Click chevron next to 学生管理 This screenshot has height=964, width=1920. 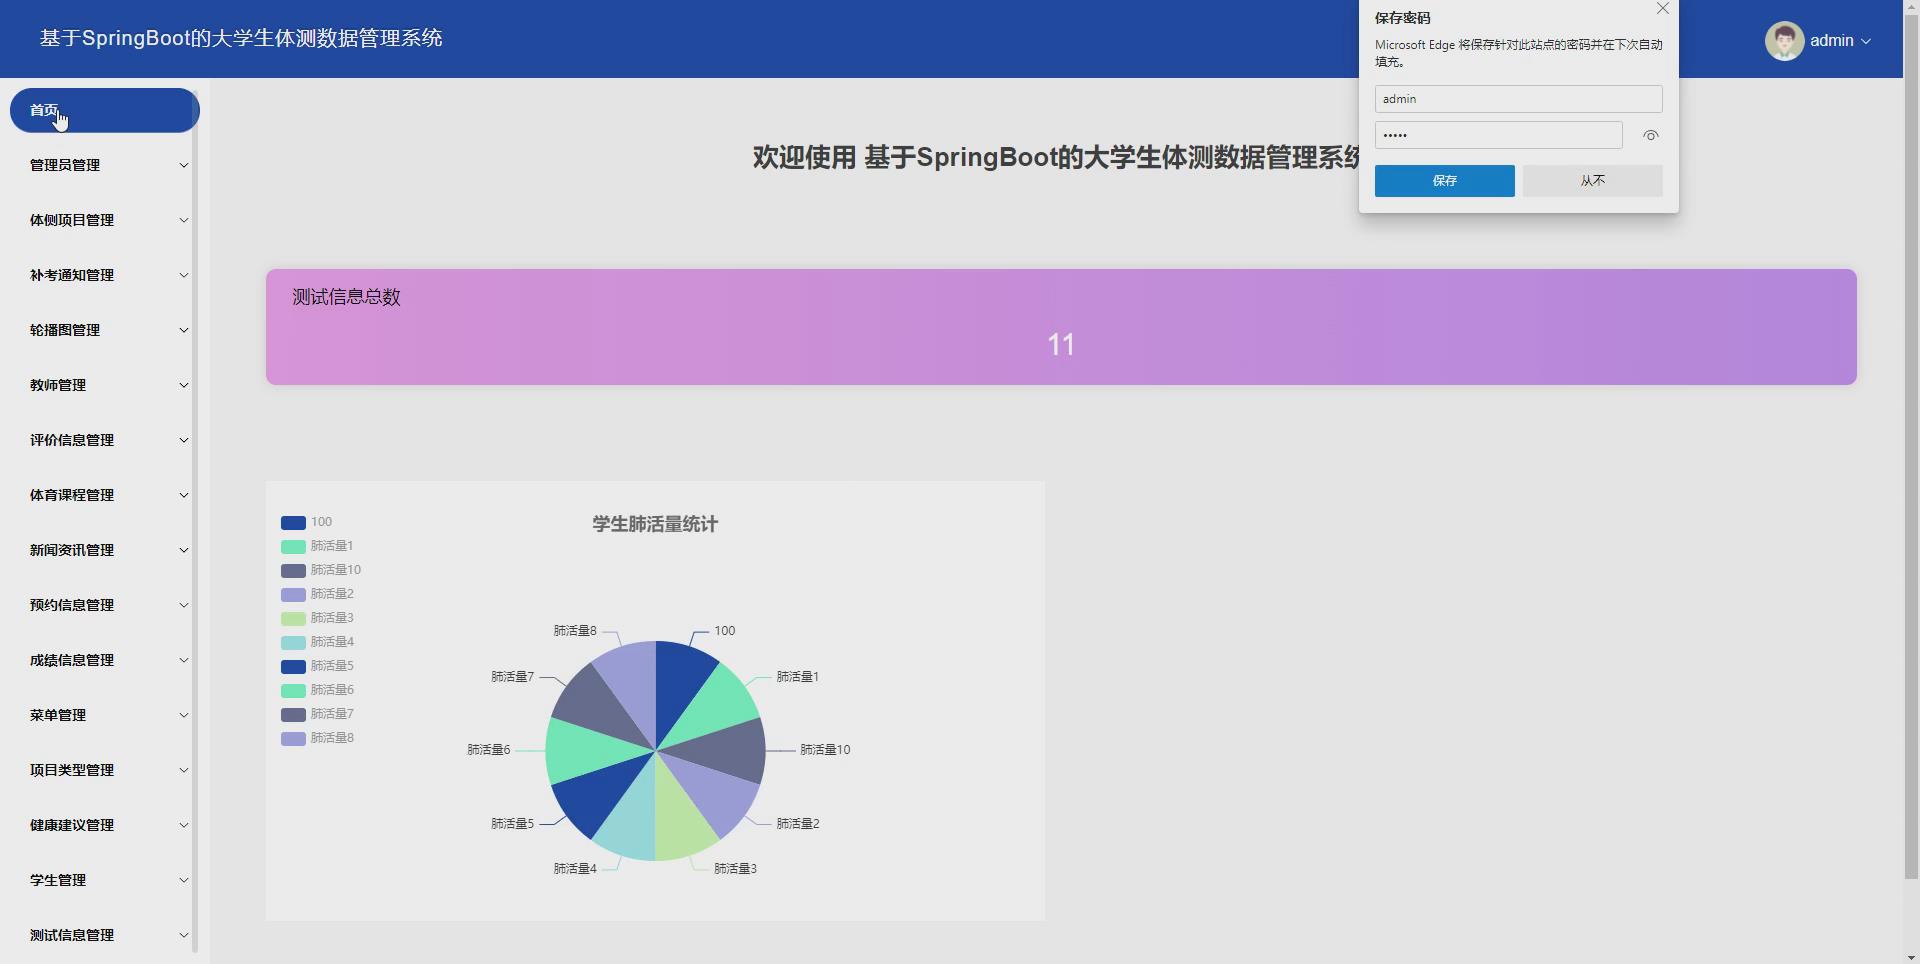(184, 880)
